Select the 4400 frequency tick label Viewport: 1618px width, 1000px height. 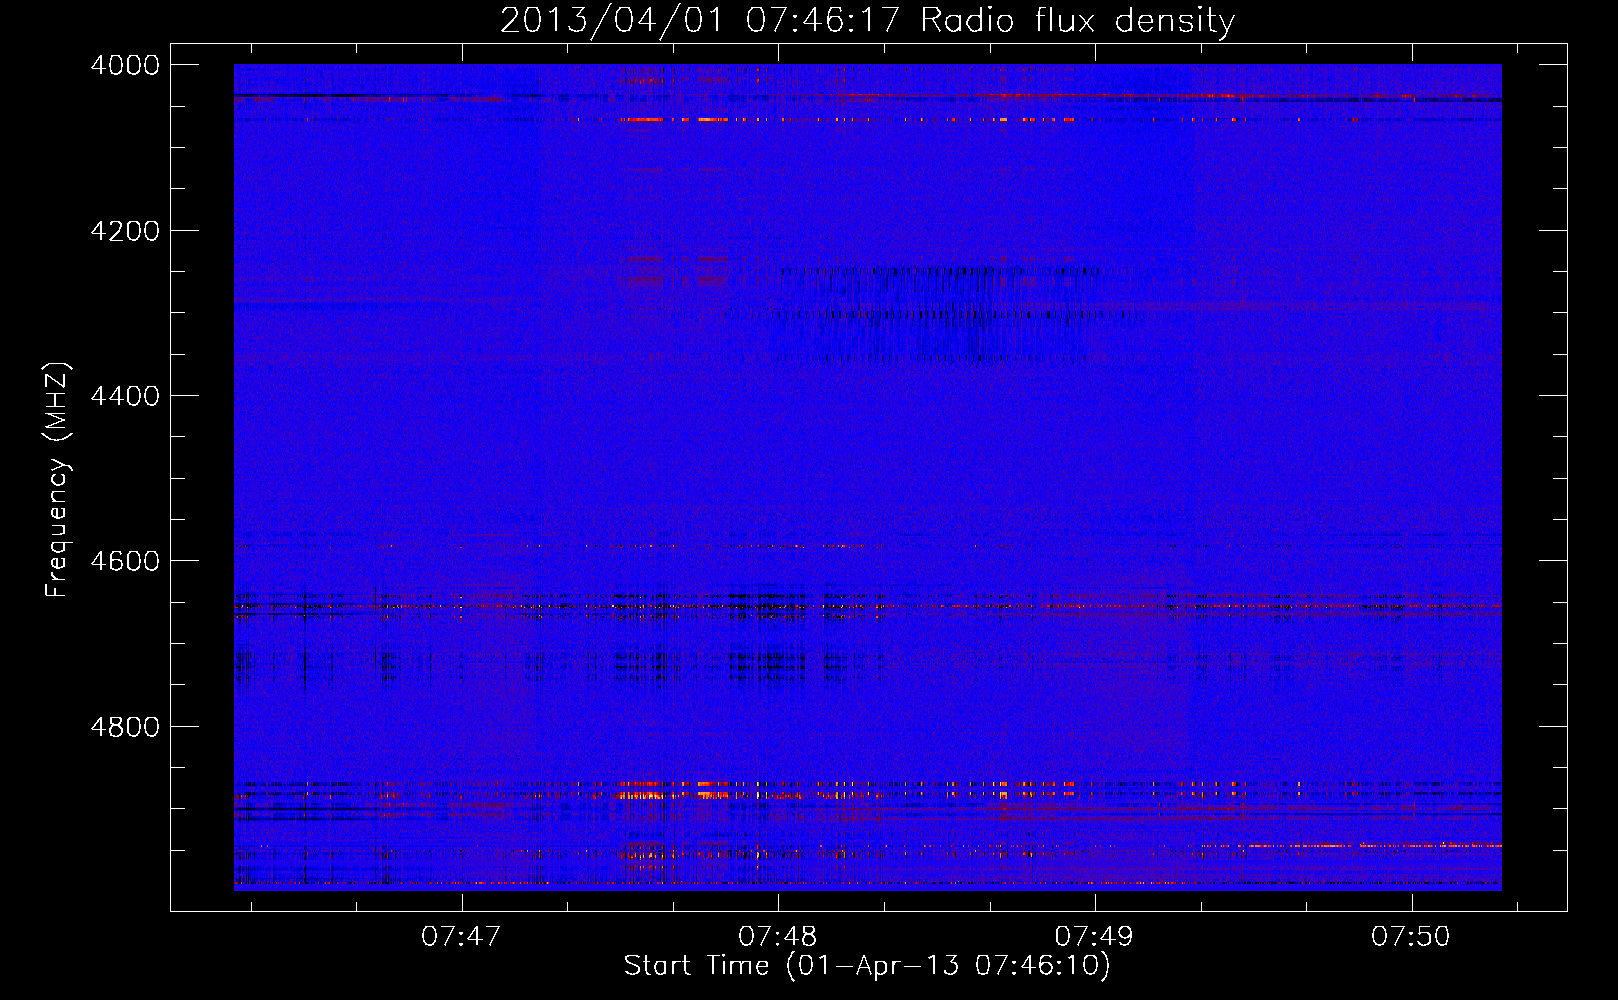[125, 396]
